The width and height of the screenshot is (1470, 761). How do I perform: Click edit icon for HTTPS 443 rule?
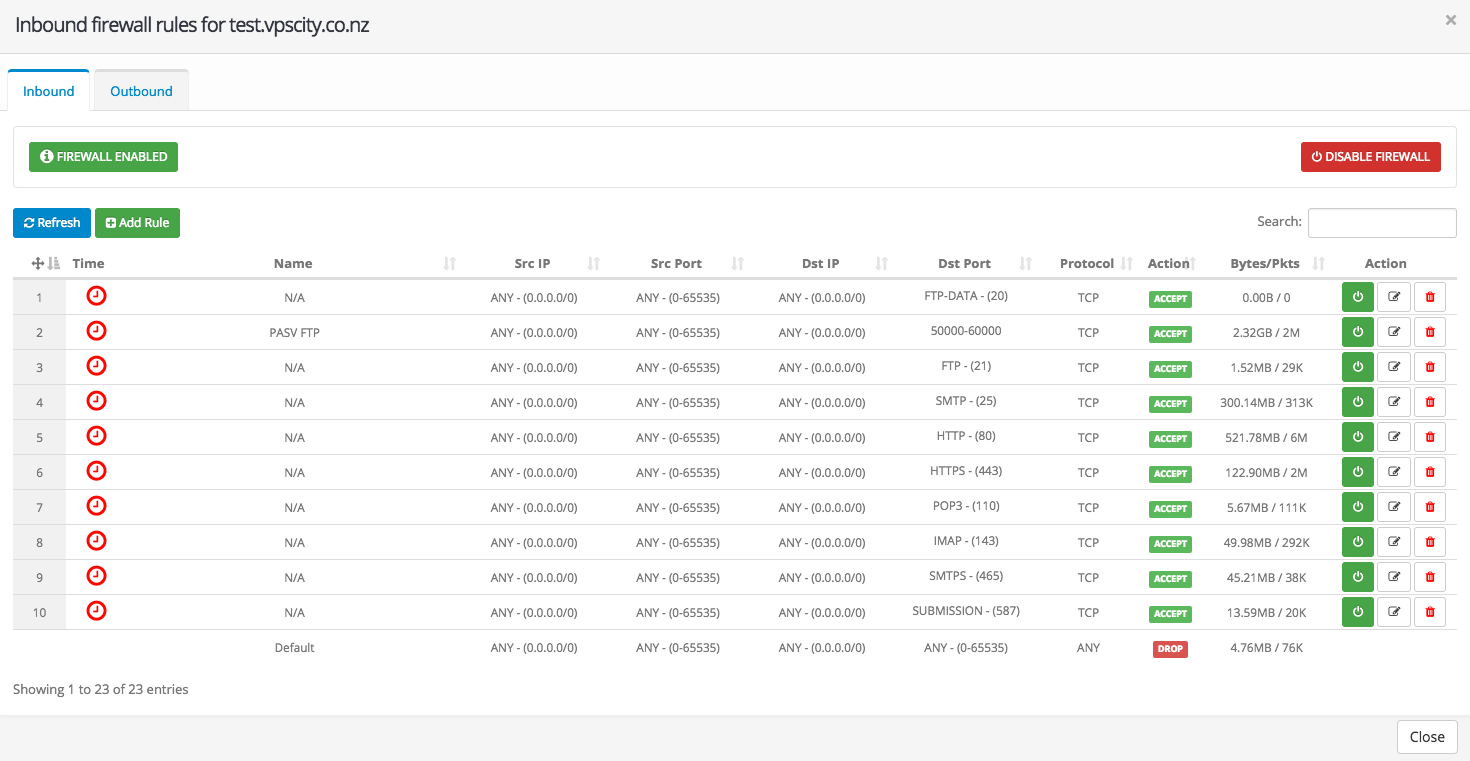[x=1394, y=472]
